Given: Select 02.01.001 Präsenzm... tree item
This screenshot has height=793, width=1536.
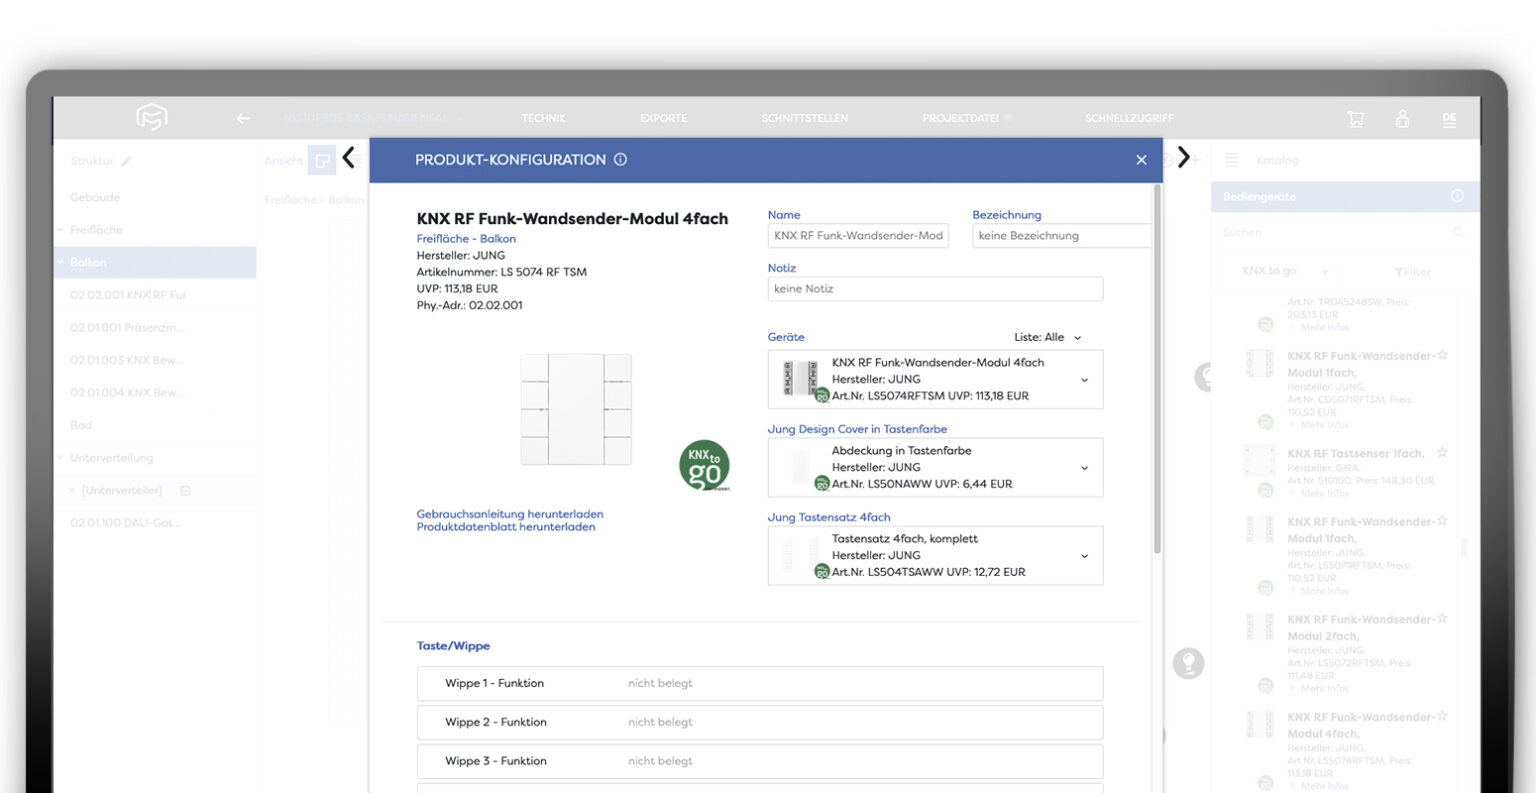Looking at the screenshot, I should 127,328.
